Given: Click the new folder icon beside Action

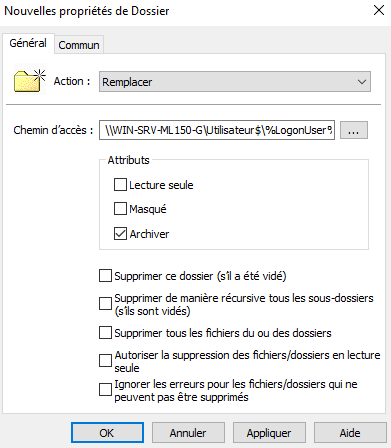Looking at the screenshot, I should tap(30, 80).
